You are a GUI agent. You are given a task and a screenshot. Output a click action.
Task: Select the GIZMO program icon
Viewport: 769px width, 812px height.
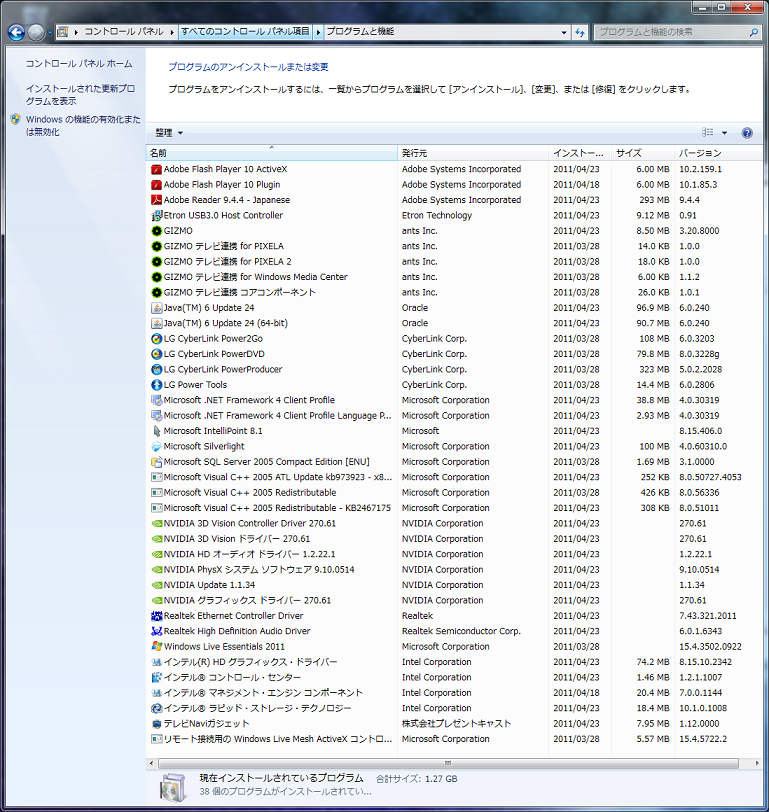(x=156, y=231)
